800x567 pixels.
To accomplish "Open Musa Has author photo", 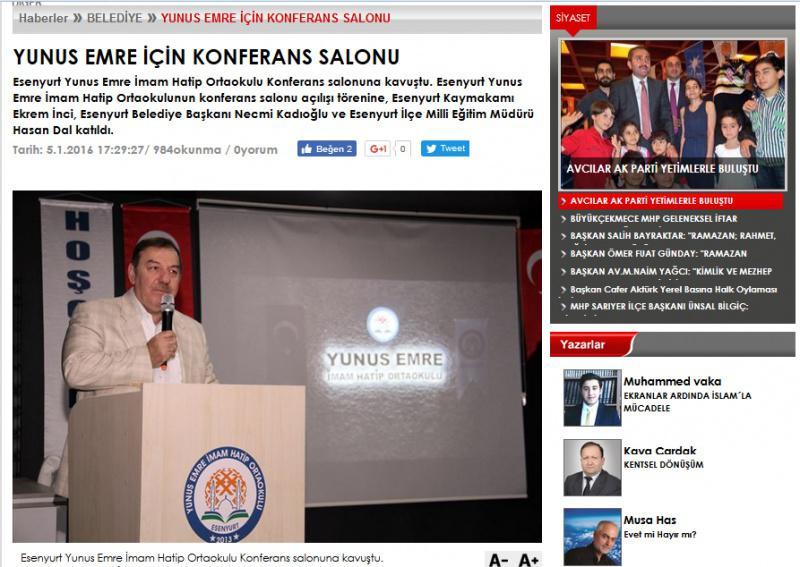I will coord(592,537).
